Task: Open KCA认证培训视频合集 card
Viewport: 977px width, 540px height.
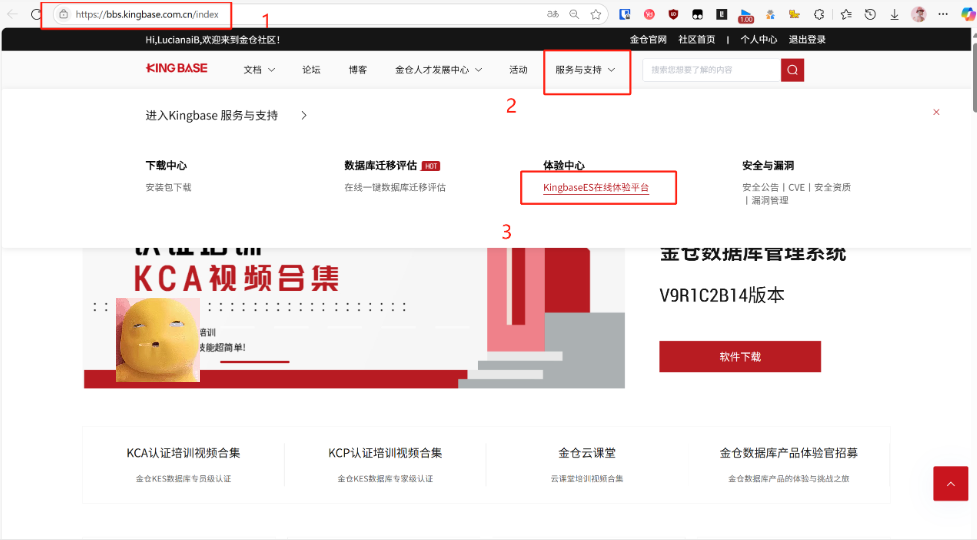Action: point(183,465)
